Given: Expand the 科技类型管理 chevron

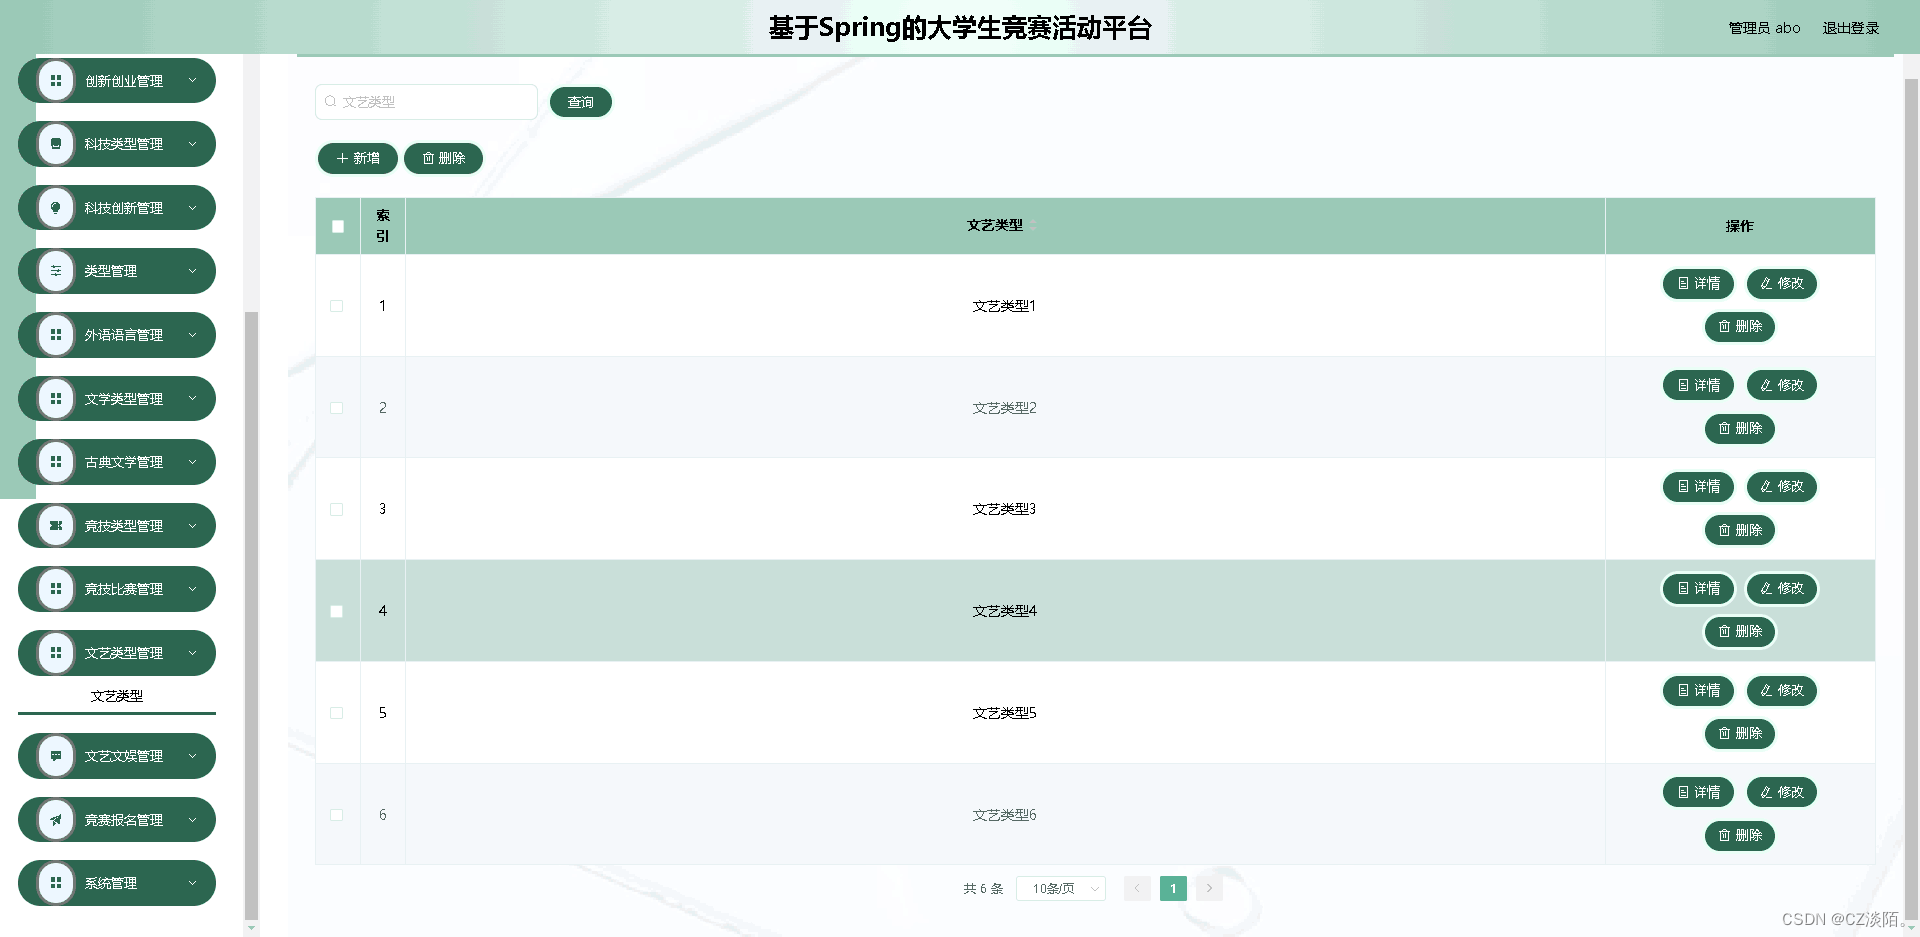Looking at the screenshot, I should [193, 144].
